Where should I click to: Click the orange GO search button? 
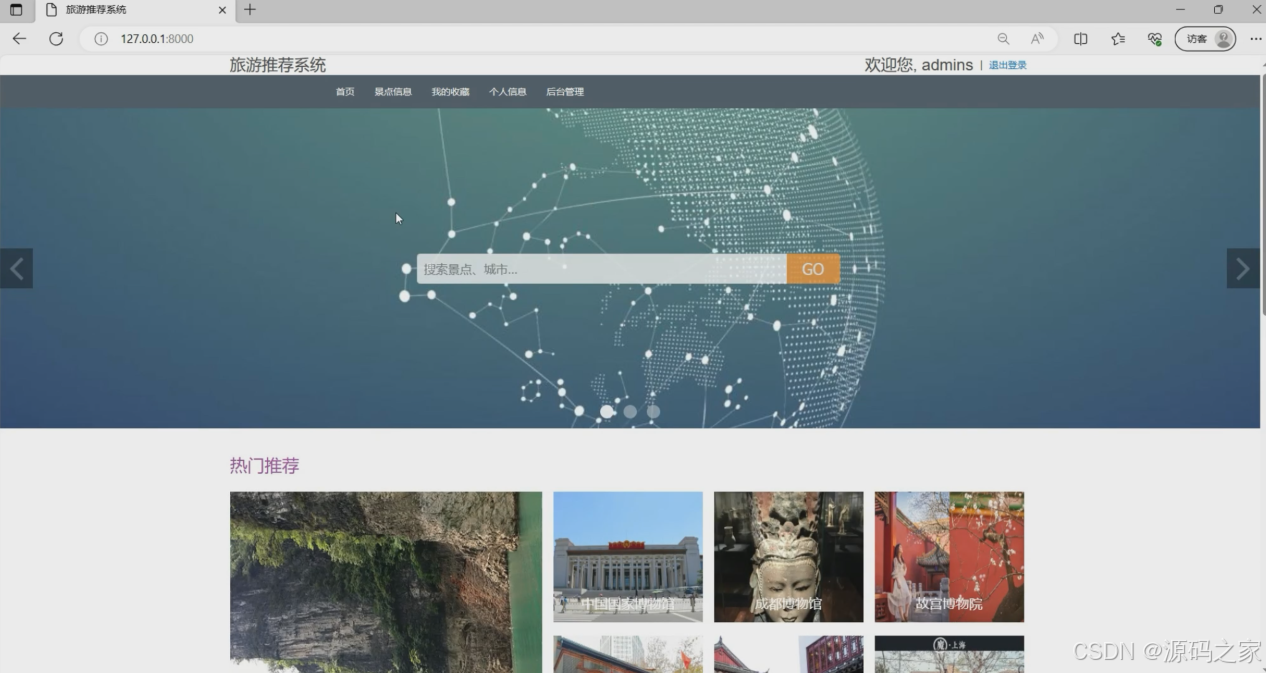tap(813, 269)
